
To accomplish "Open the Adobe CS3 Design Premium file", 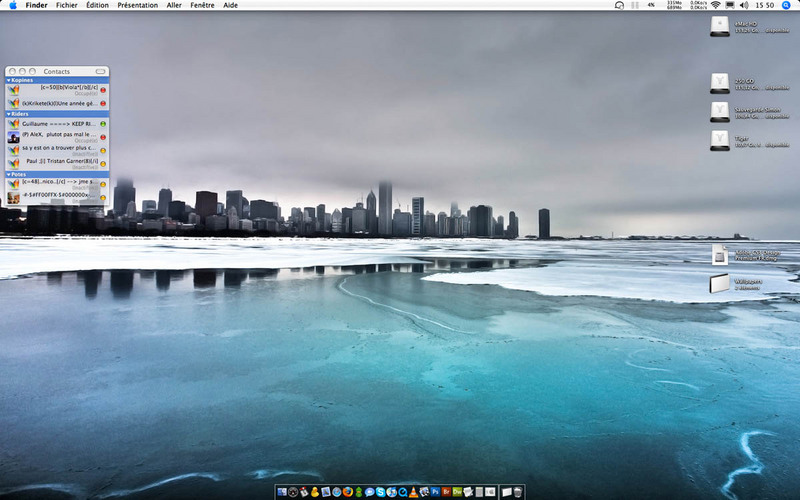I will click(x=720, y=254).
